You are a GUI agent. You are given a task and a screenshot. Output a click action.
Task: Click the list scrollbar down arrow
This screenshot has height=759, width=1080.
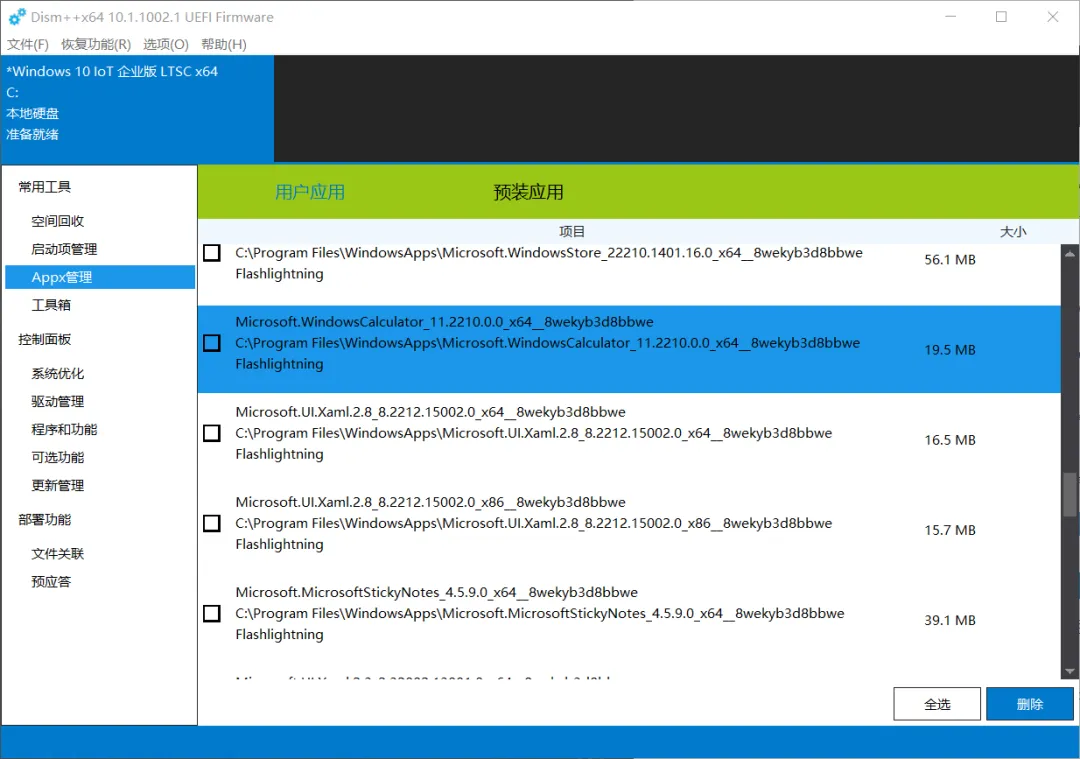1070,671
